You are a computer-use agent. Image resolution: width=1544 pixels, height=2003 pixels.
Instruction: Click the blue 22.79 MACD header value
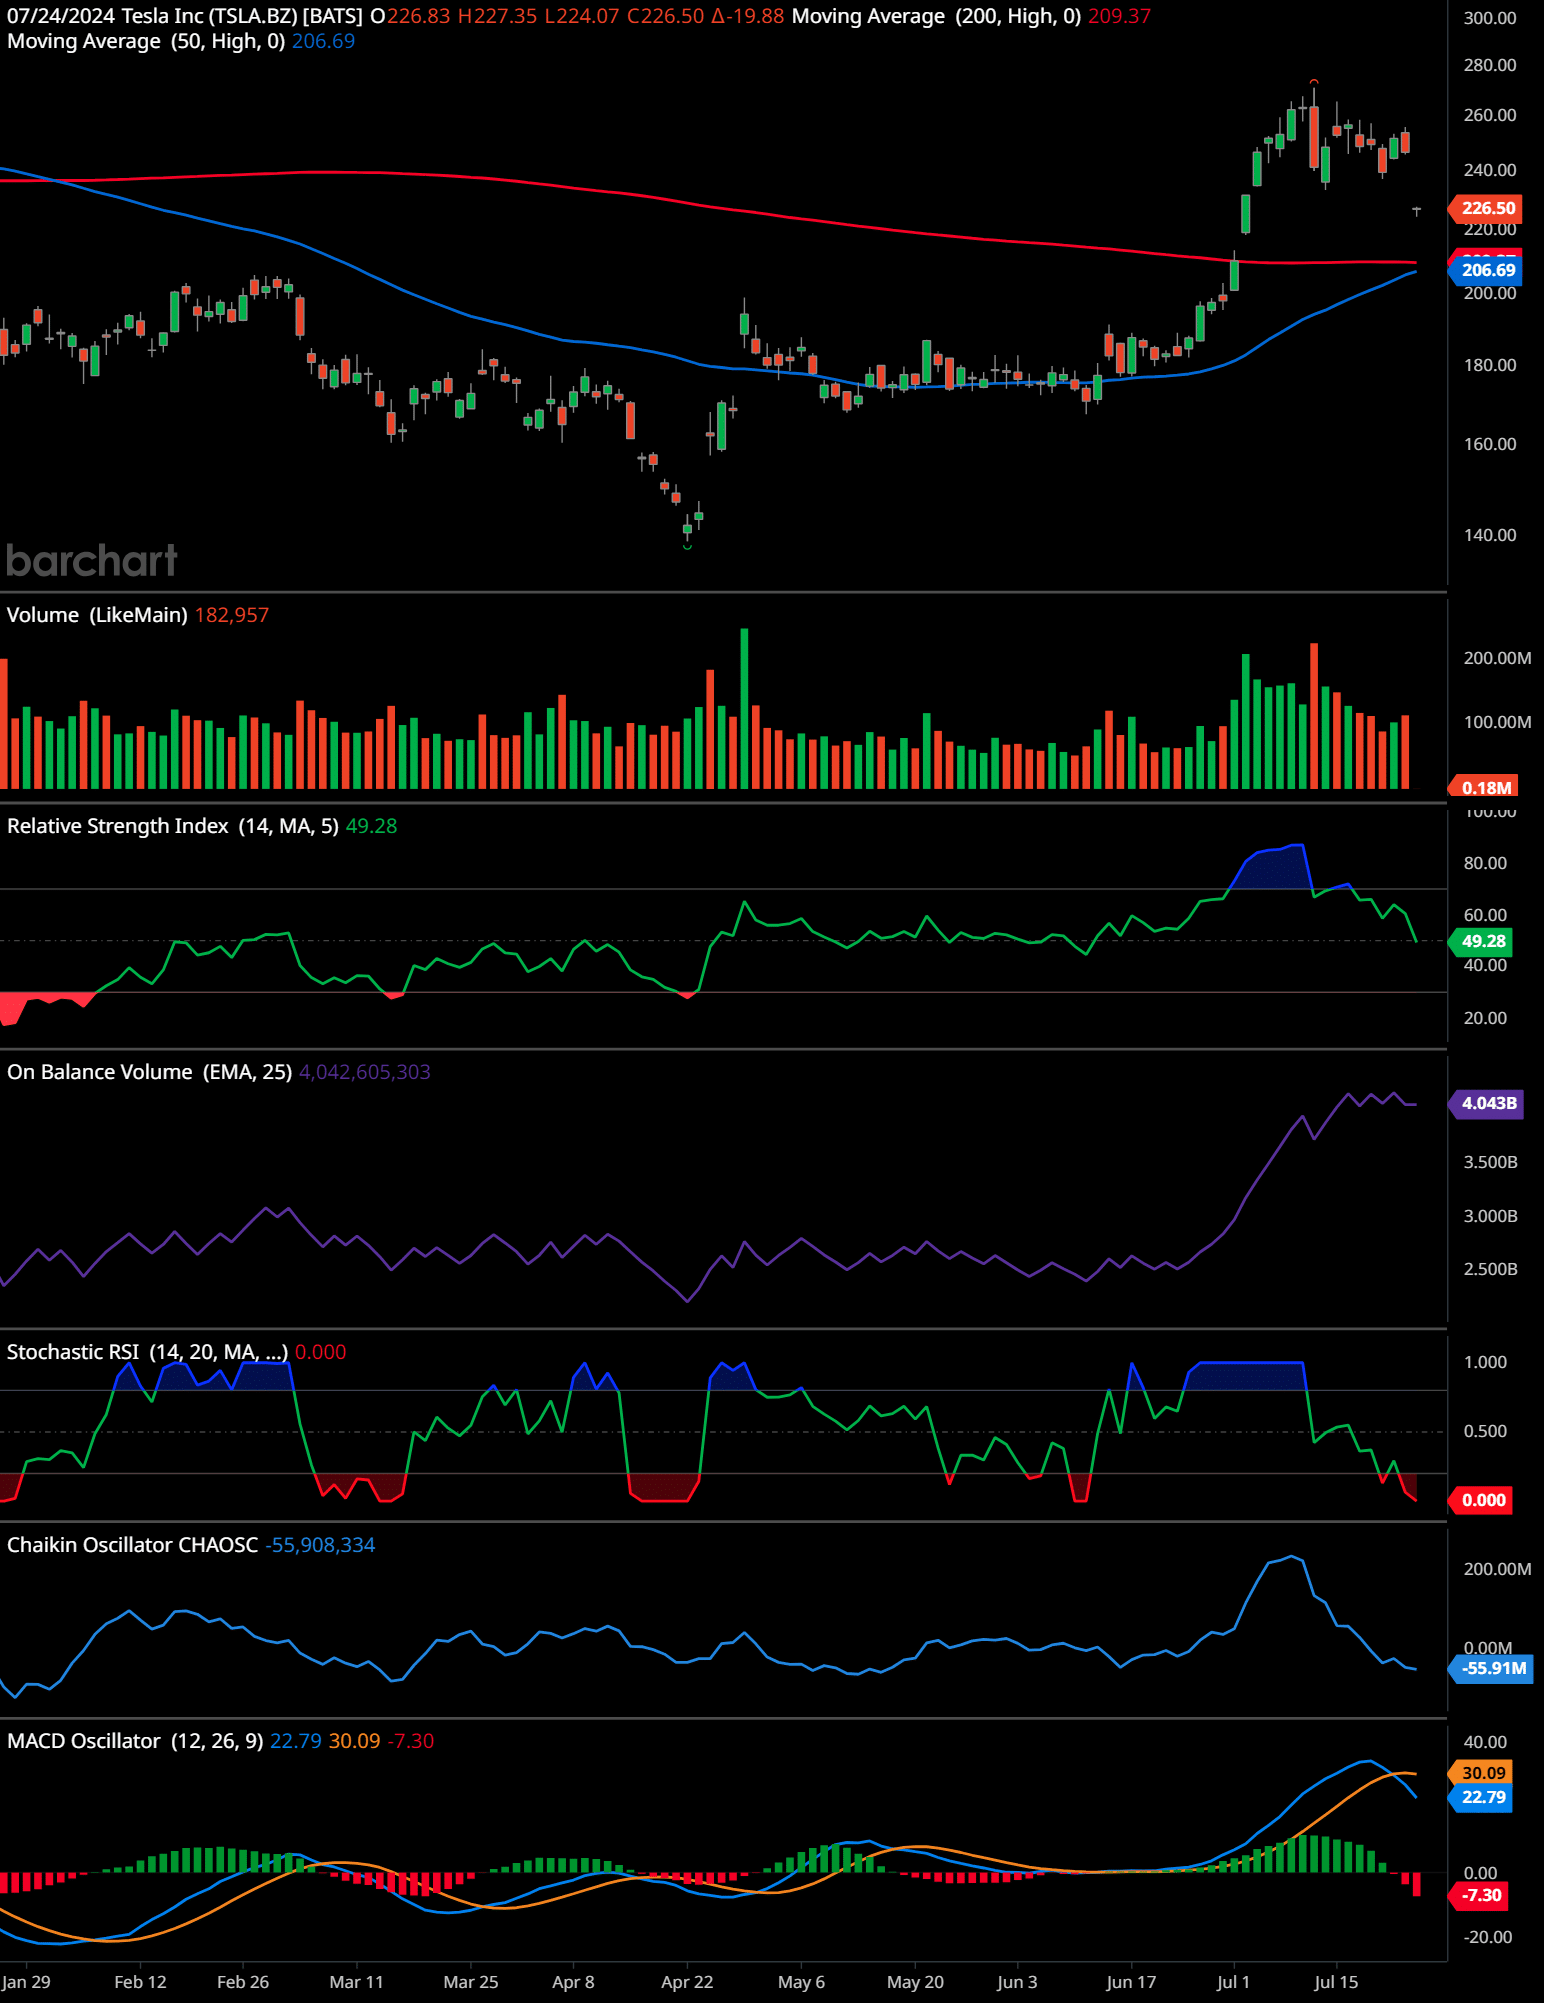tap(296, 1741)
